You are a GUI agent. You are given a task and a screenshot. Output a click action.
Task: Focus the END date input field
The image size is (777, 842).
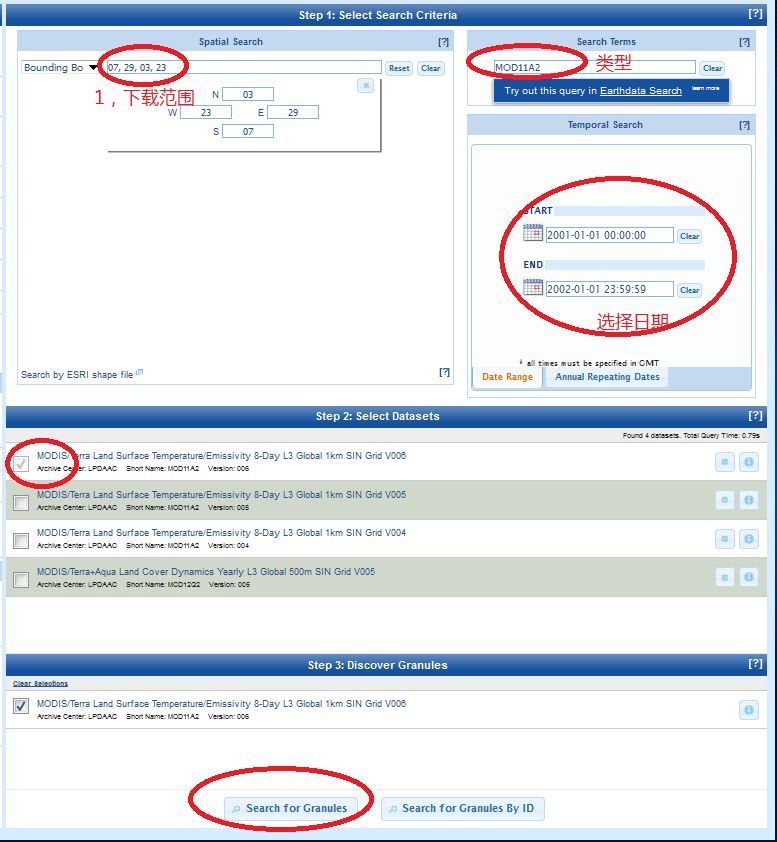point(609,289)
